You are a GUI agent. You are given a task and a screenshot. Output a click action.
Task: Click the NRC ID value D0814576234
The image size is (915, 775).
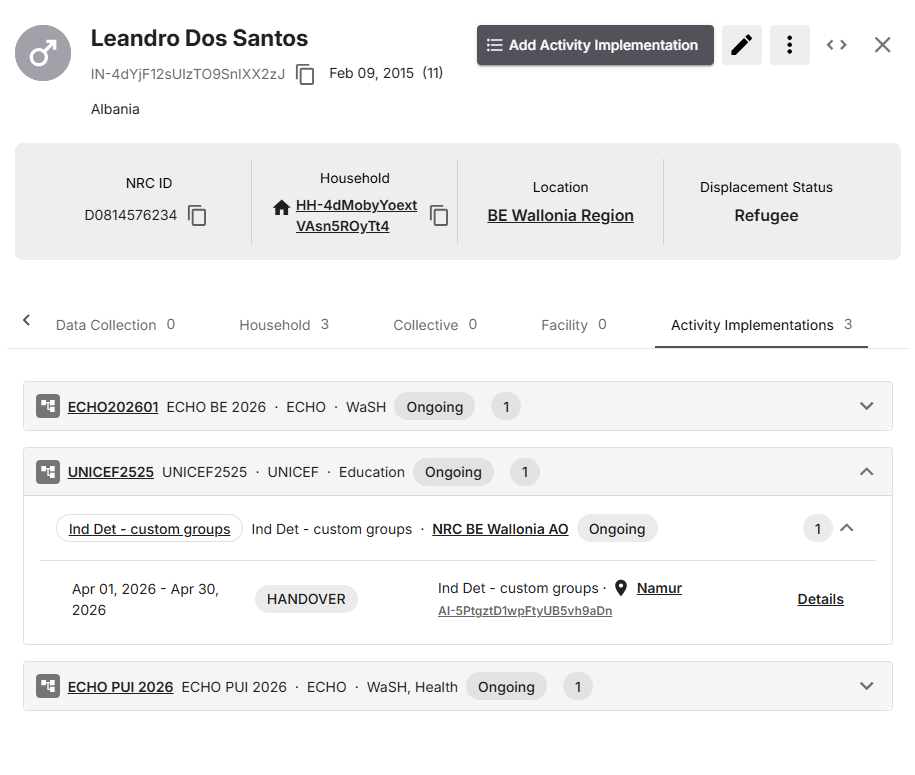(x=131, y=215)
